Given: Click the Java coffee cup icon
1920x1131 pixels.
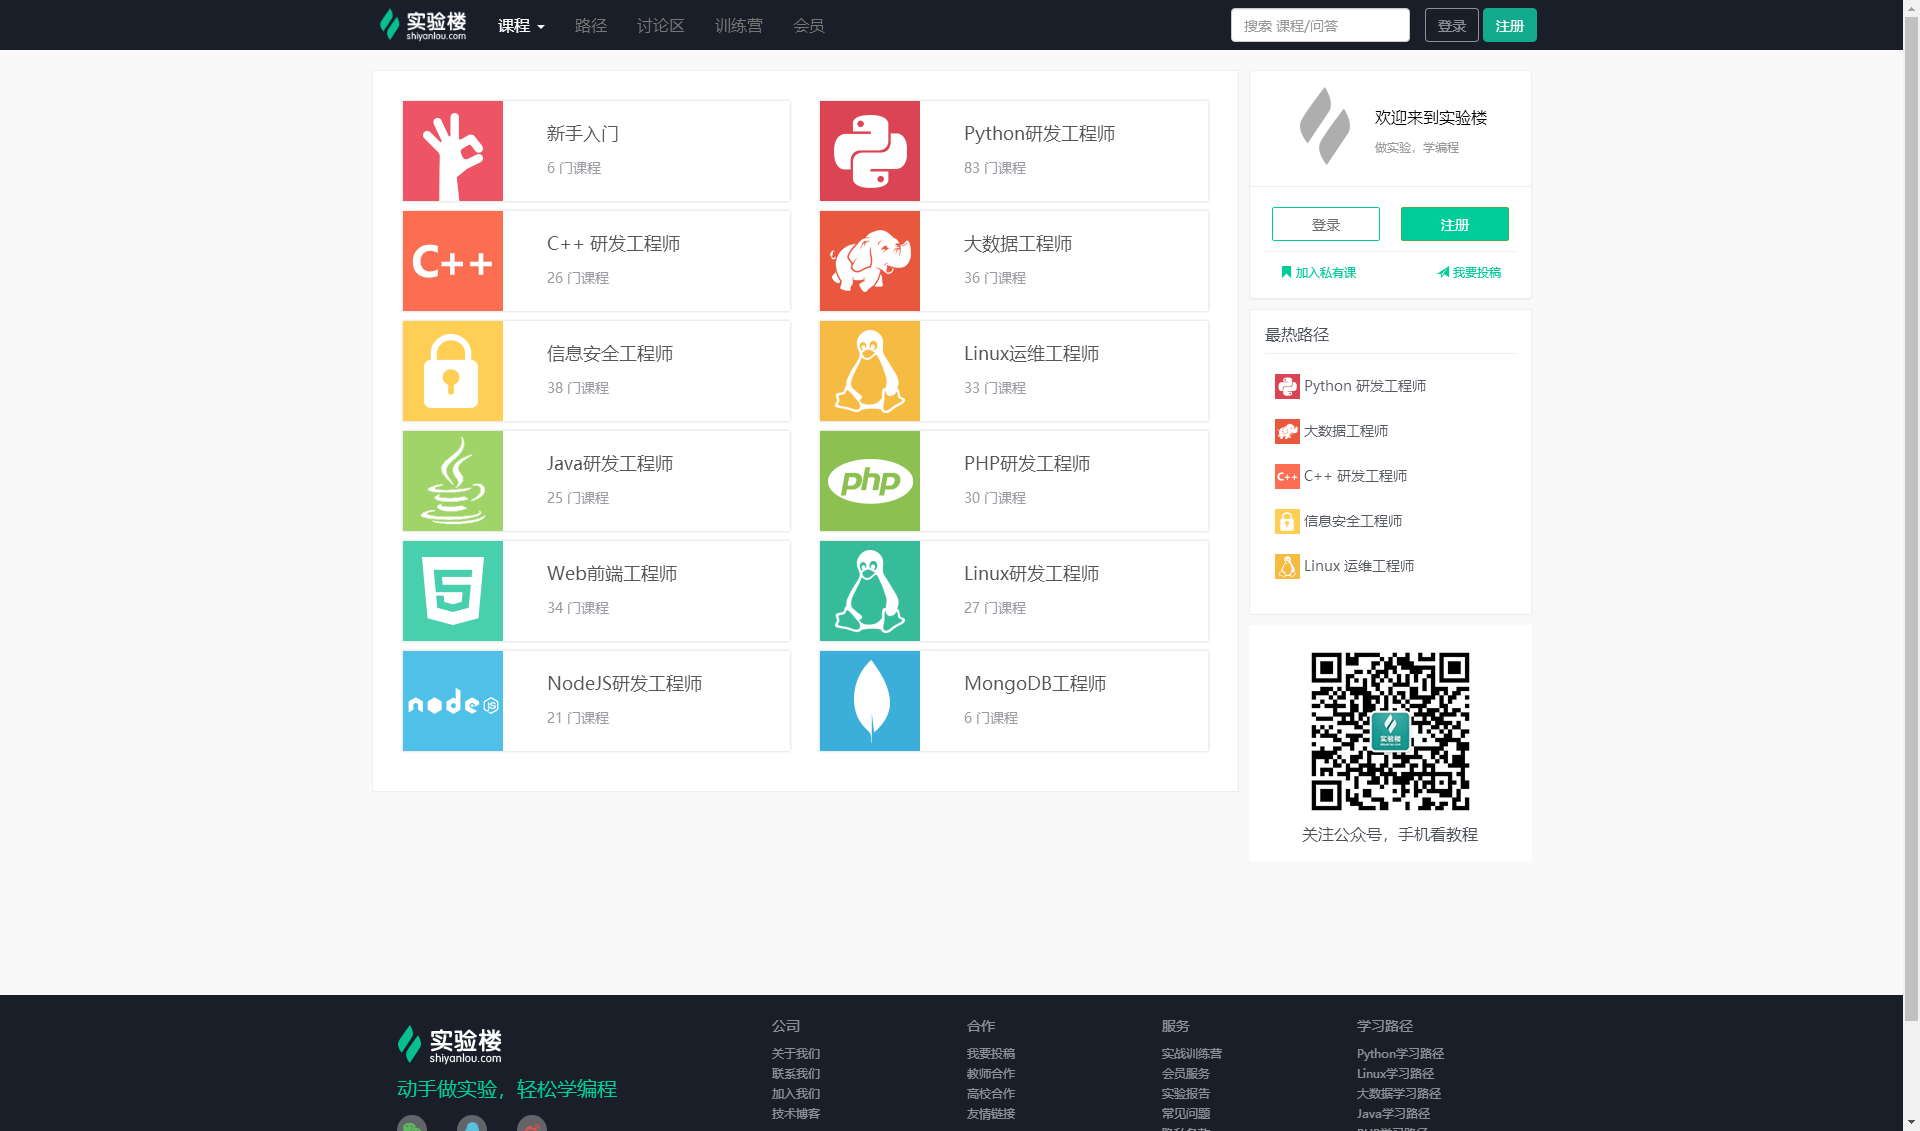Looking at the screenshot, I should tap(452, 481).
